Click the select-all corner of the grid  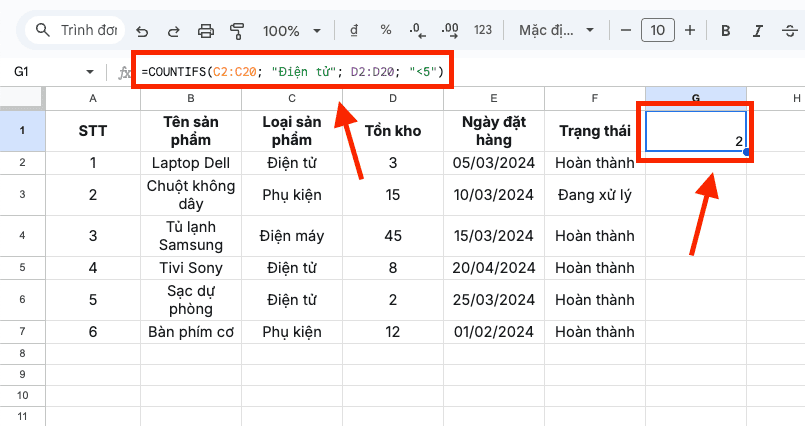pyautogui.click(x=23, y=98)
